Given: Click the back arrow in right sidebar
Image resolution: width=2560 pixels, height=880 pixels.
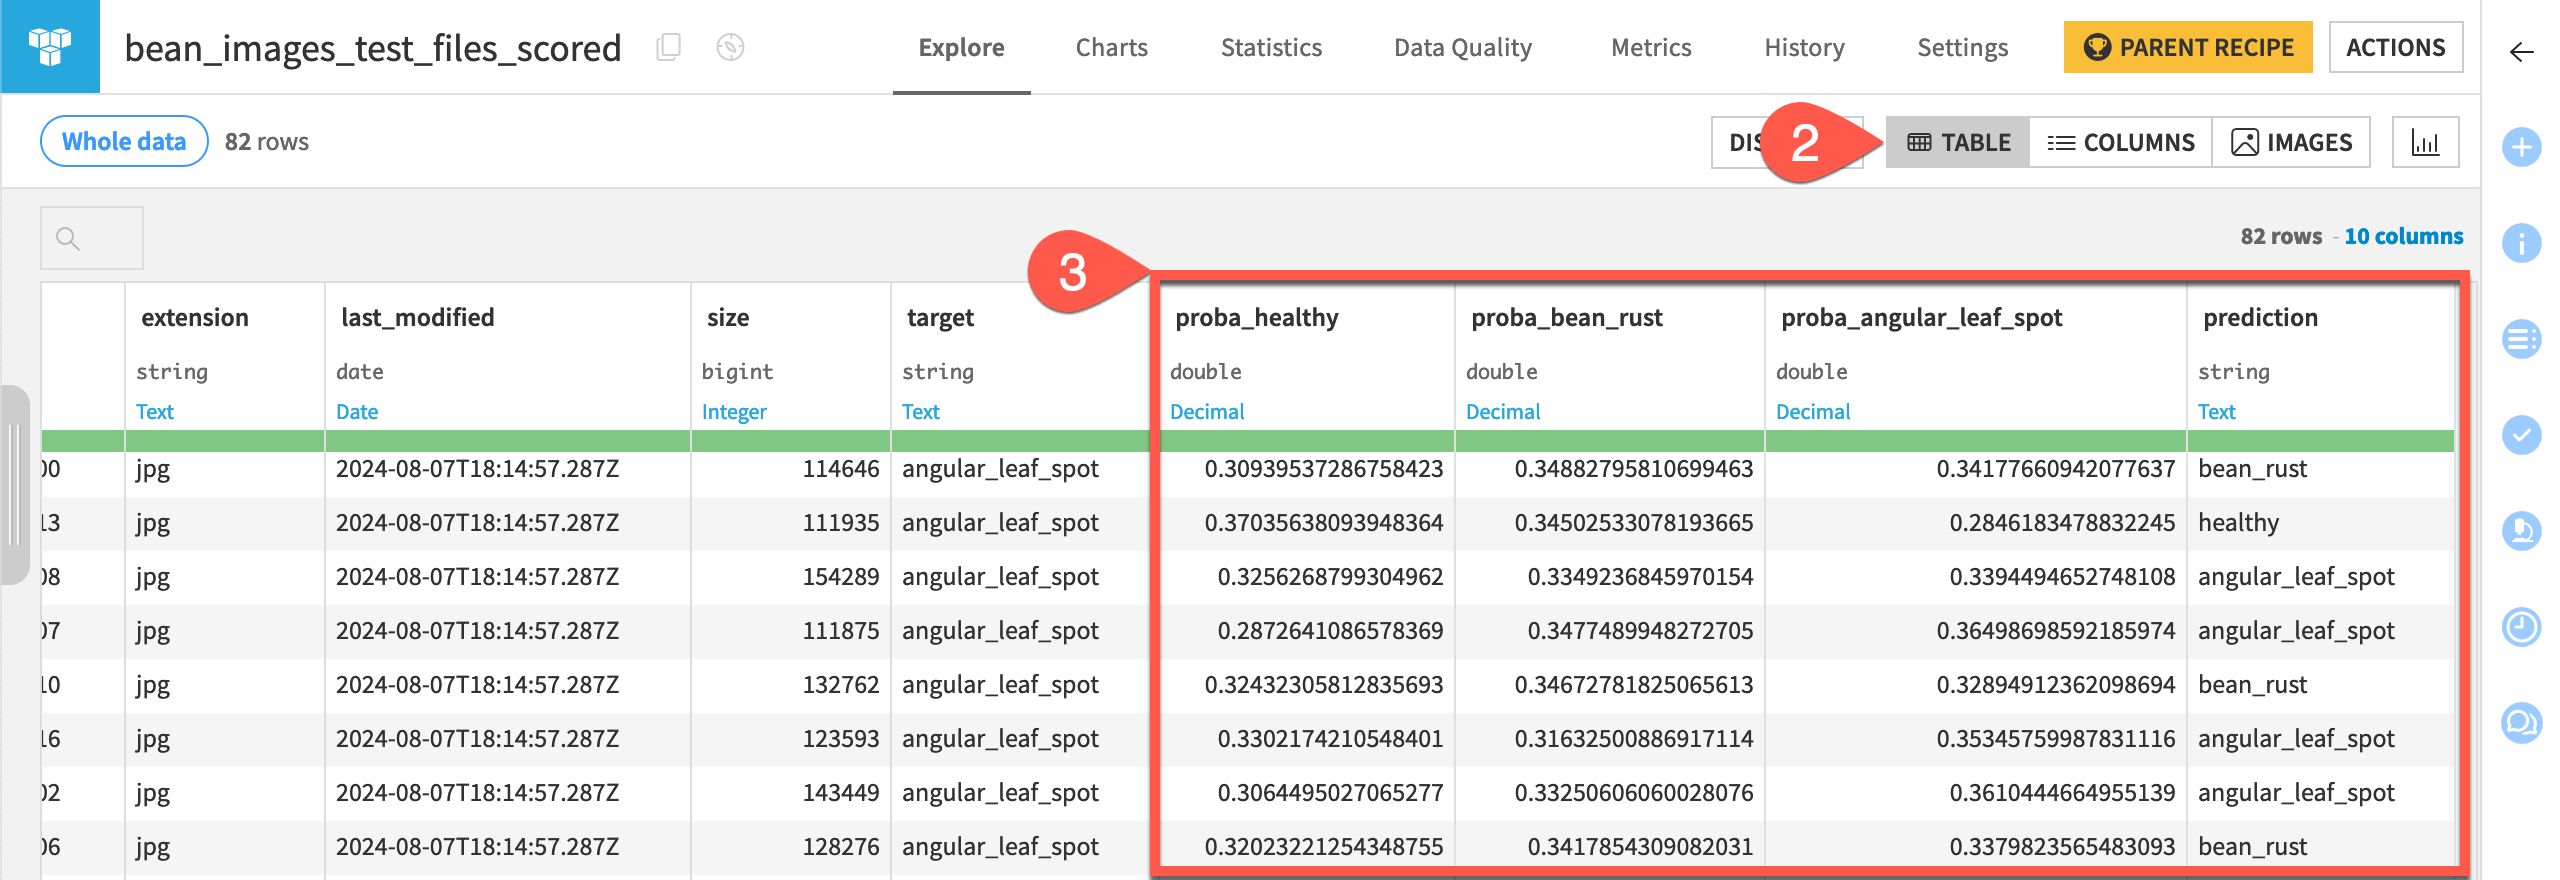Looking at the screenshot, I should (x=2521, y=52).
